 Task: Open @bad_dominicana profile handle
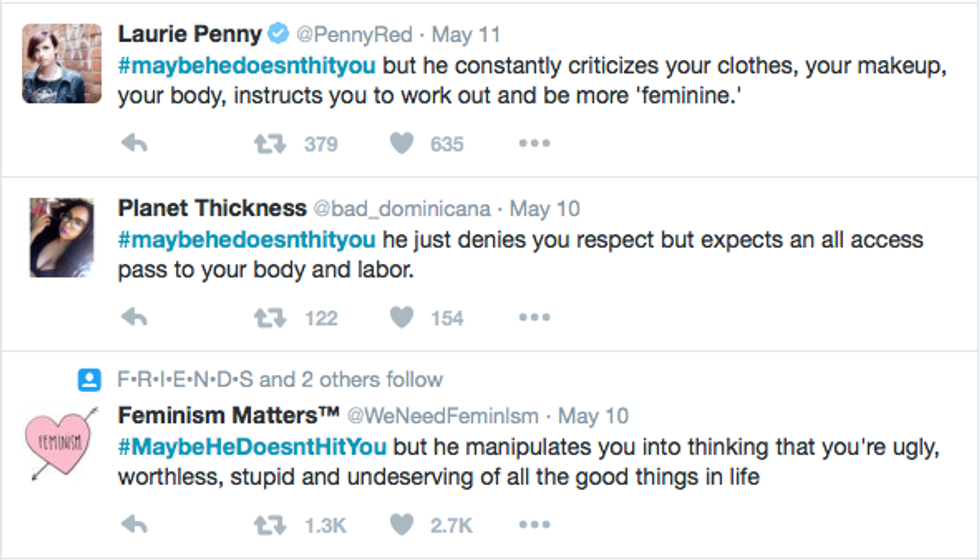coord(402,209)
